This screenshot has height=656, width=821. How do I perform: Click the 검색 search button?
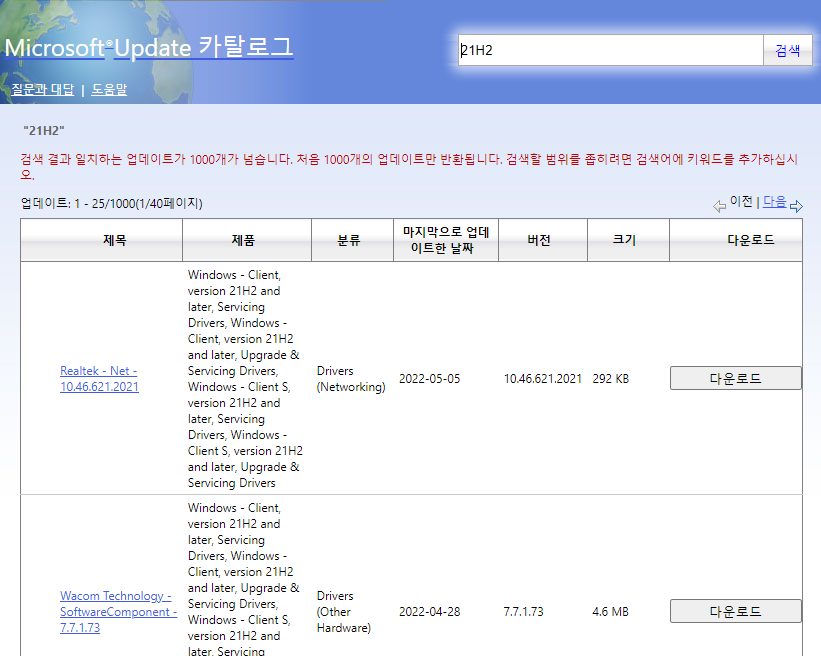click(787, 48)
